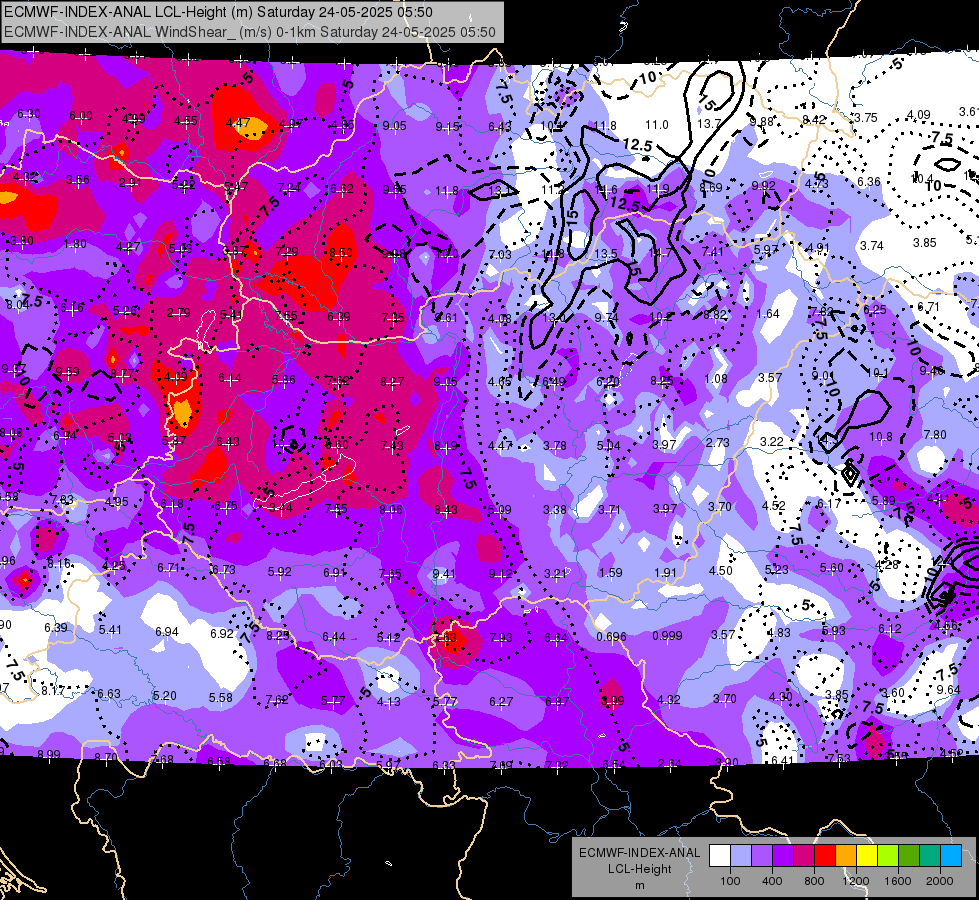
Task: Click the lime yellow-green legend swatch
Action: point(888,856)
